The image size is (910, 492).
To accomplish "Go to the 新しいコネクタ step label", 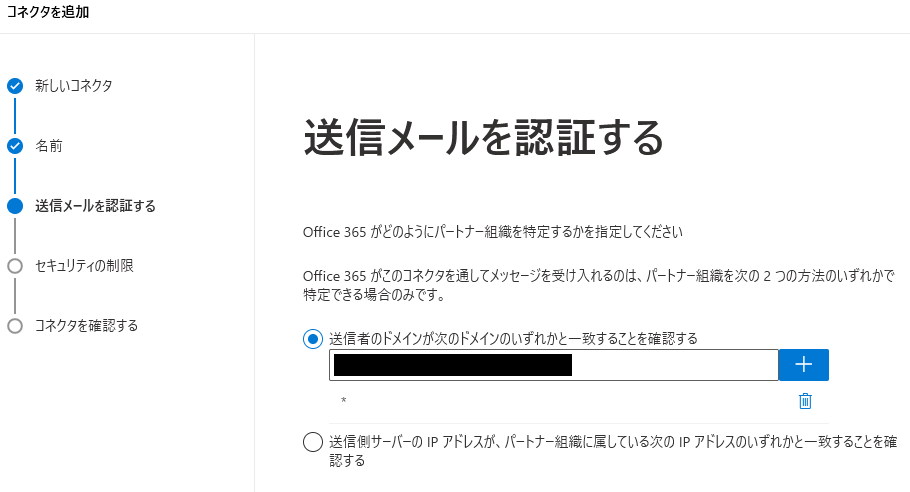I will tap(74, 86).
